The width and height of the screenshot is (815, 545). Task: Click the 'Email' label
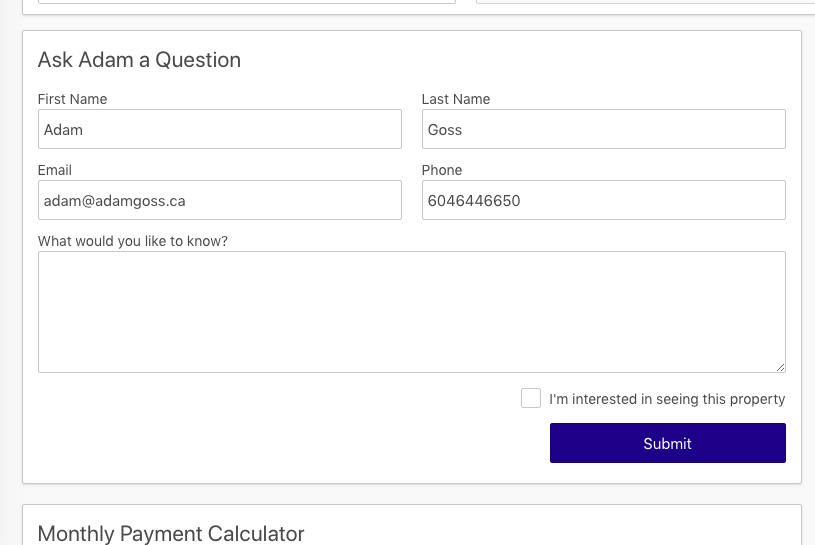(x=55, y=170)
